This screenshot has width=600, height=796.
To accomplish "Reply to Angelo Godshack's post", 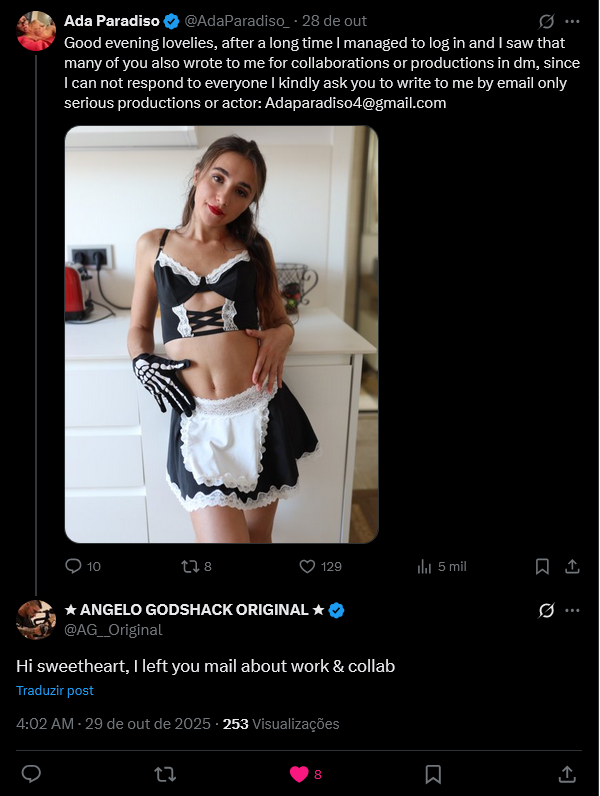I will pyautogui.click(x=31, y=774).
